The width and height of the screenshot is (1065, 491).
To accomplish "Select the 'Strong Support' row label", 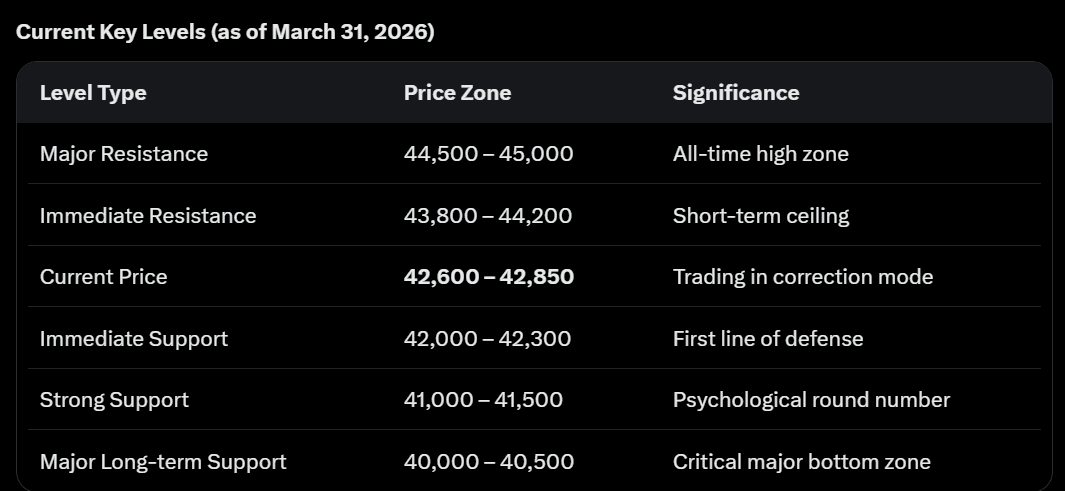I will [x=114, y=400].
